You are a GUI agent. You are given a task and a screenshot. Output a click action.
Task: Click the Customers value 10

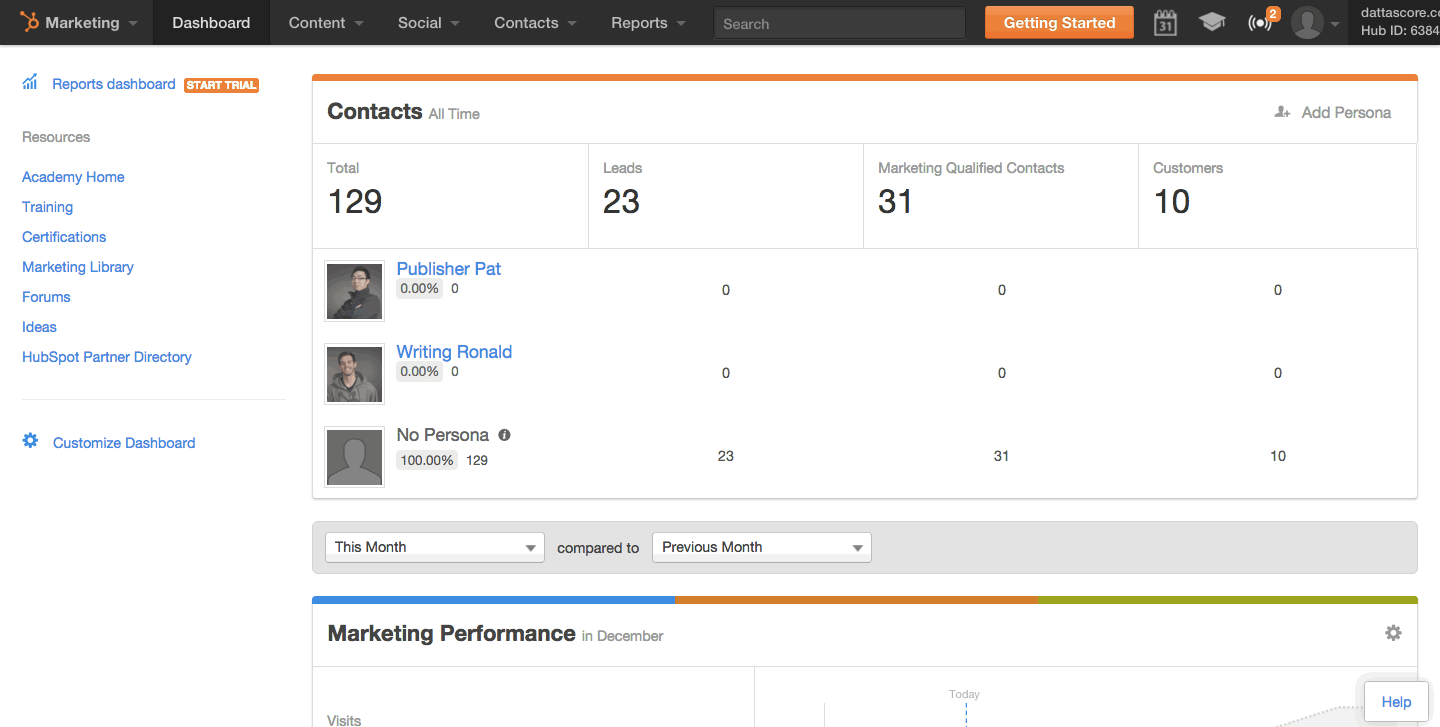click(x=1171, y=202)
